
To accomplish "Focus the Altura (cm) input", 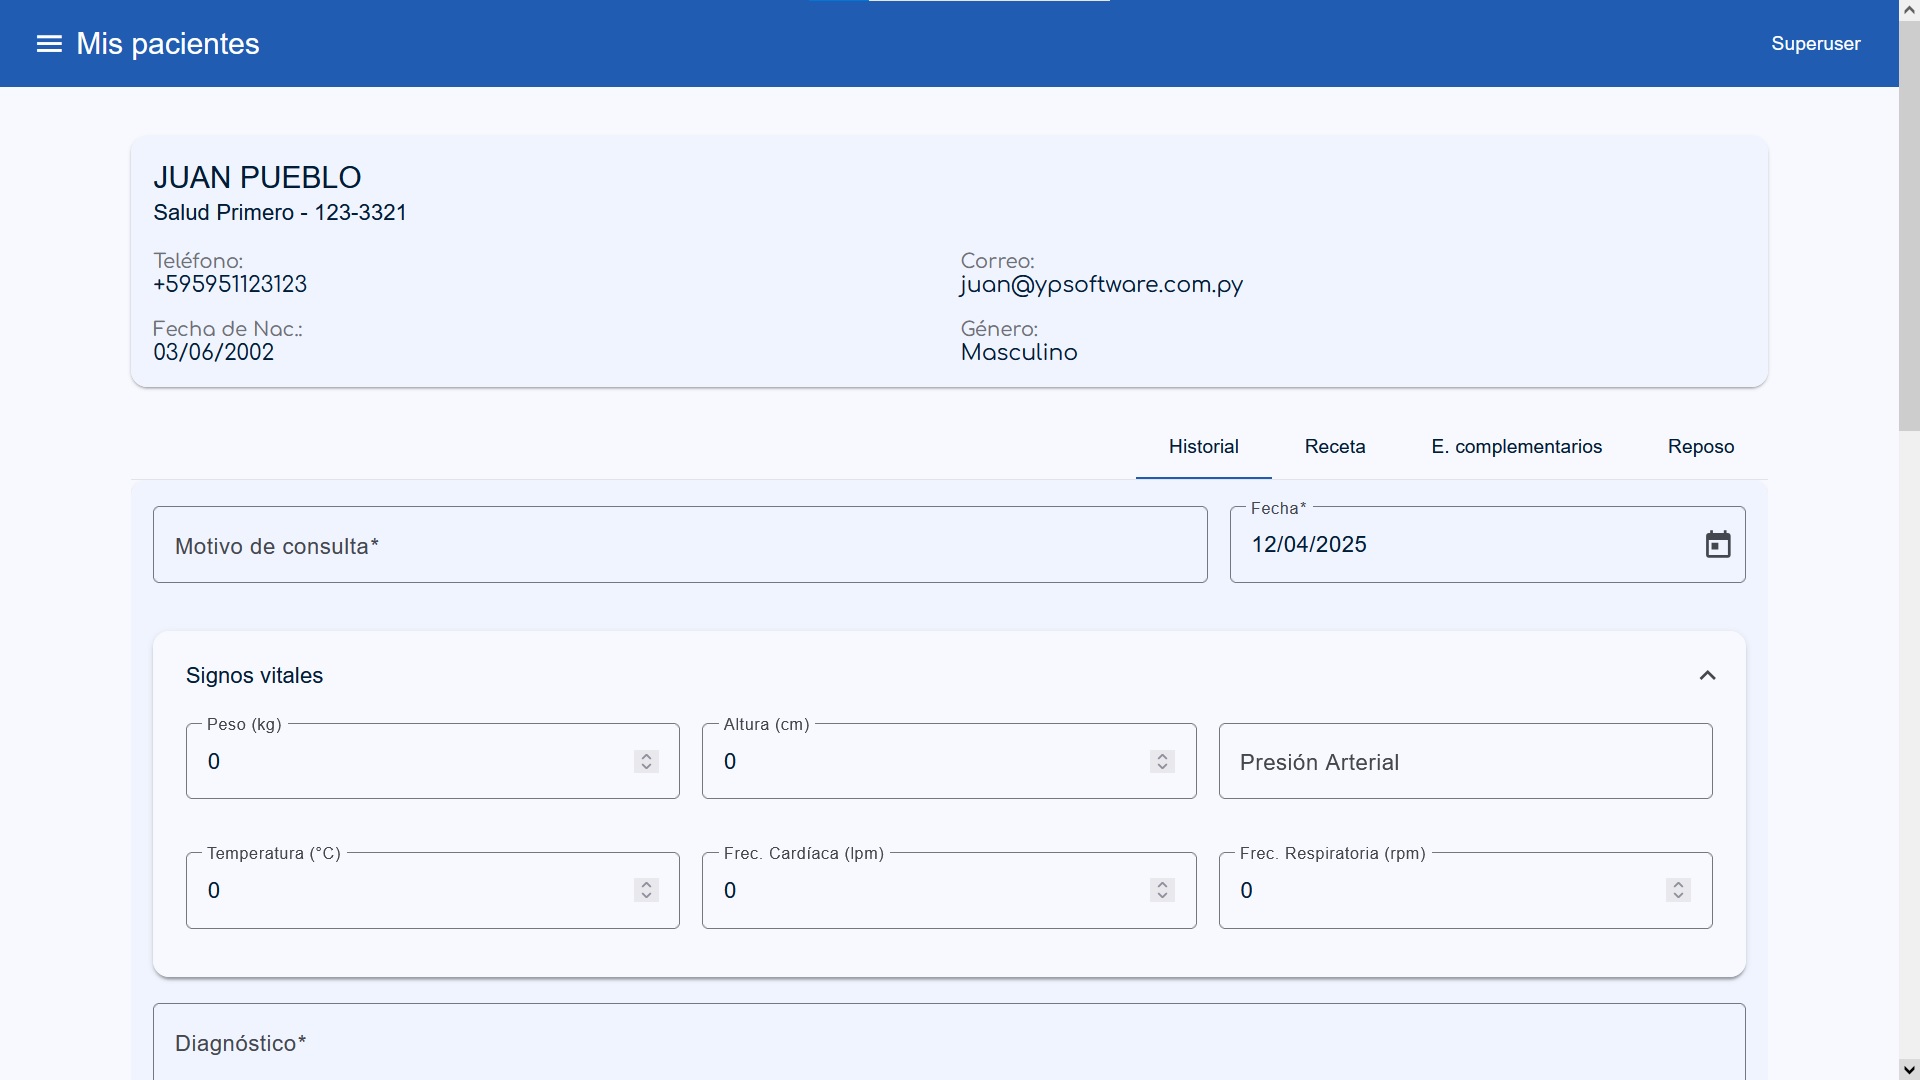I will 948,762.
